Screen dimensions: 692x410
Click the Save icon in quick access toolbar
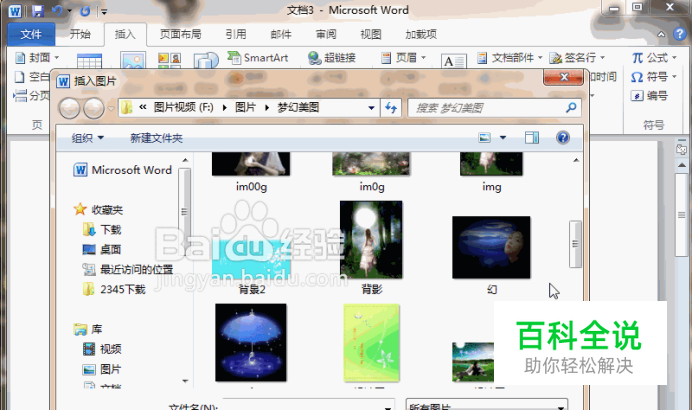(x=38, y=11)
